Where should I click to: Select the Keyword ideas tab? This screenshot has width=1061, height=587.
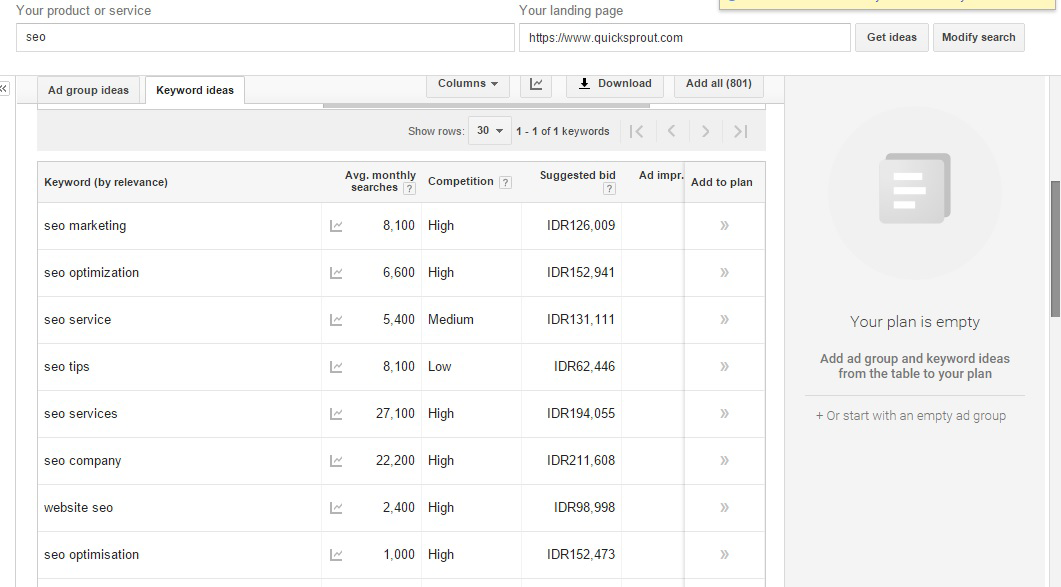[x=195, y=91]
